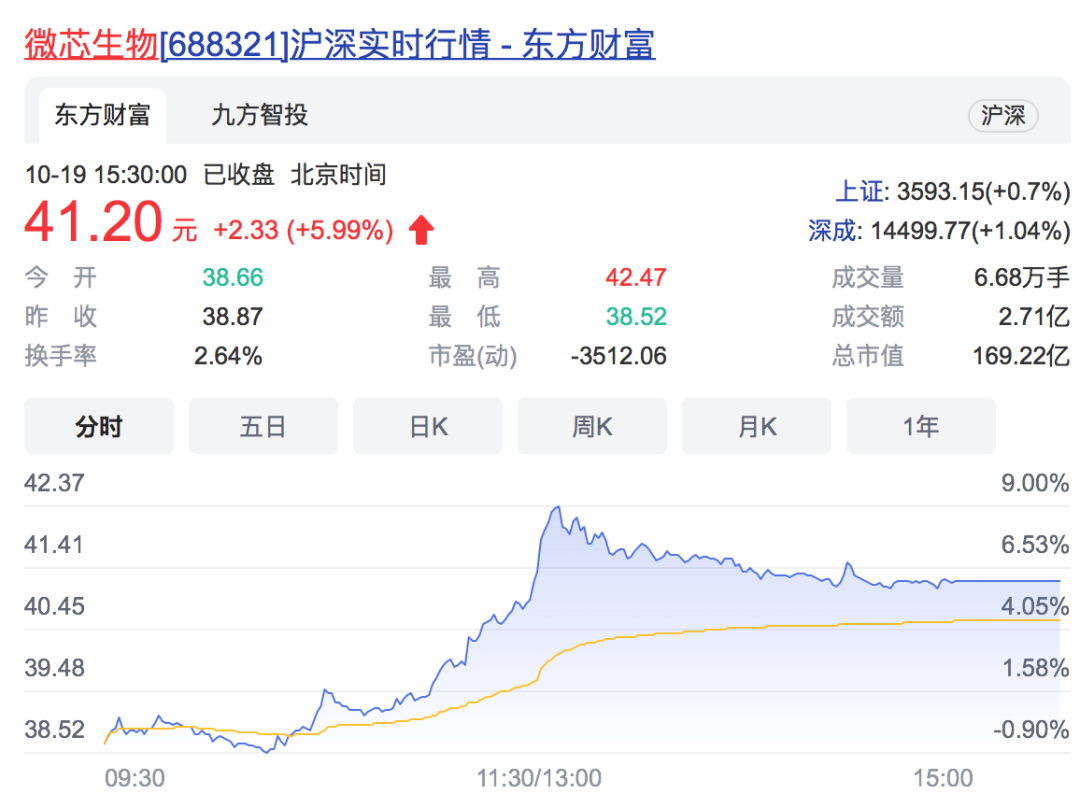The width and height of the screenshot is (1080, 794).
Task: Click the current price 41.20
Action: (93, 222)
